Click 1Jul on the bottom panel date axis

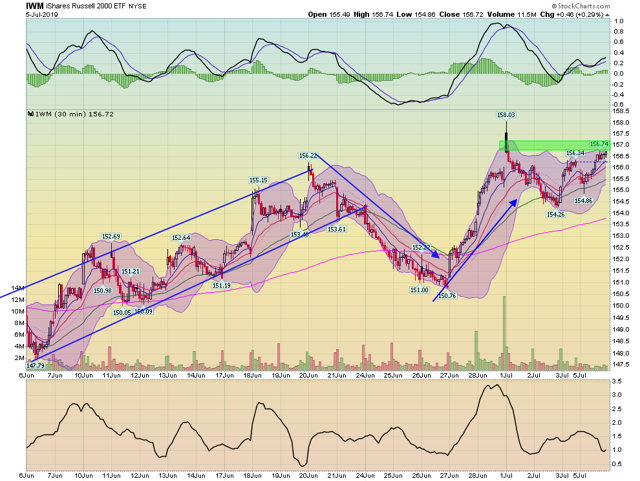coord(506,476)
